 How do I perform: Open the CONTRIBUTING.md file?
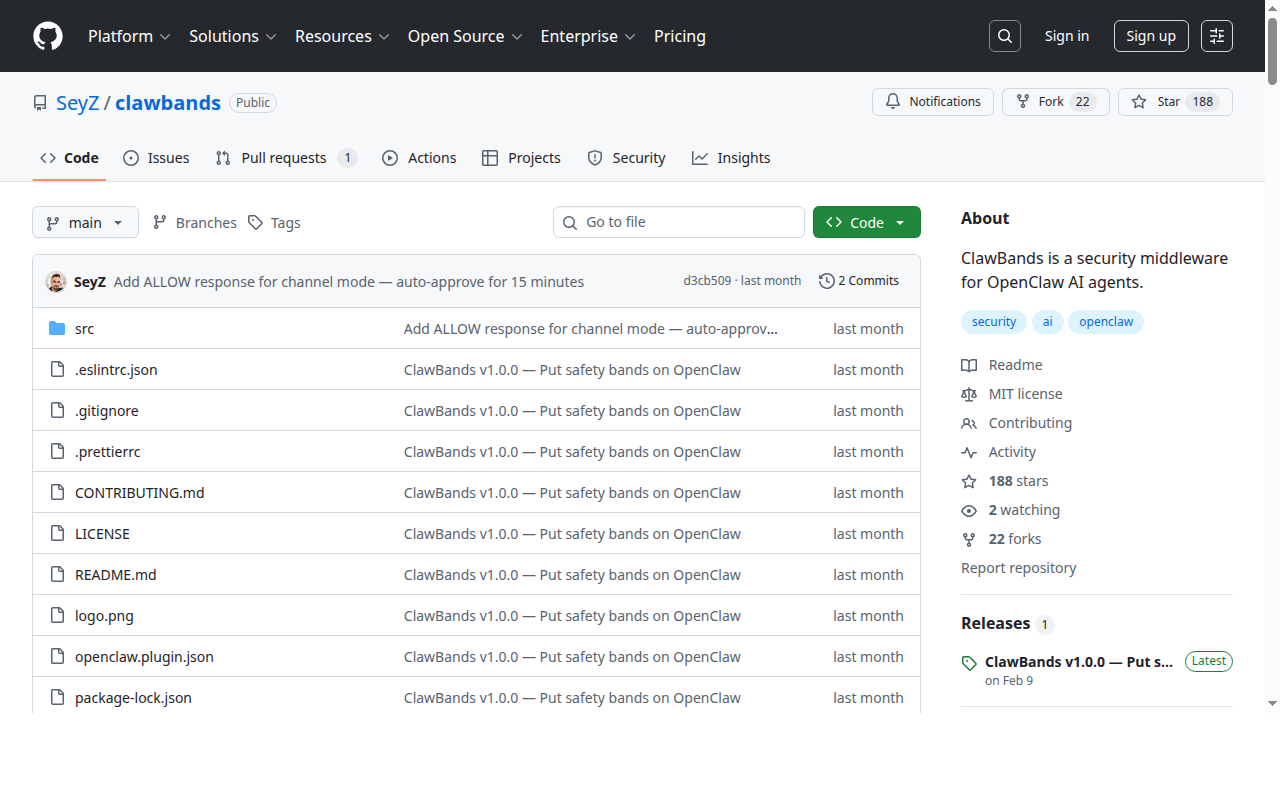click(140, 493)
